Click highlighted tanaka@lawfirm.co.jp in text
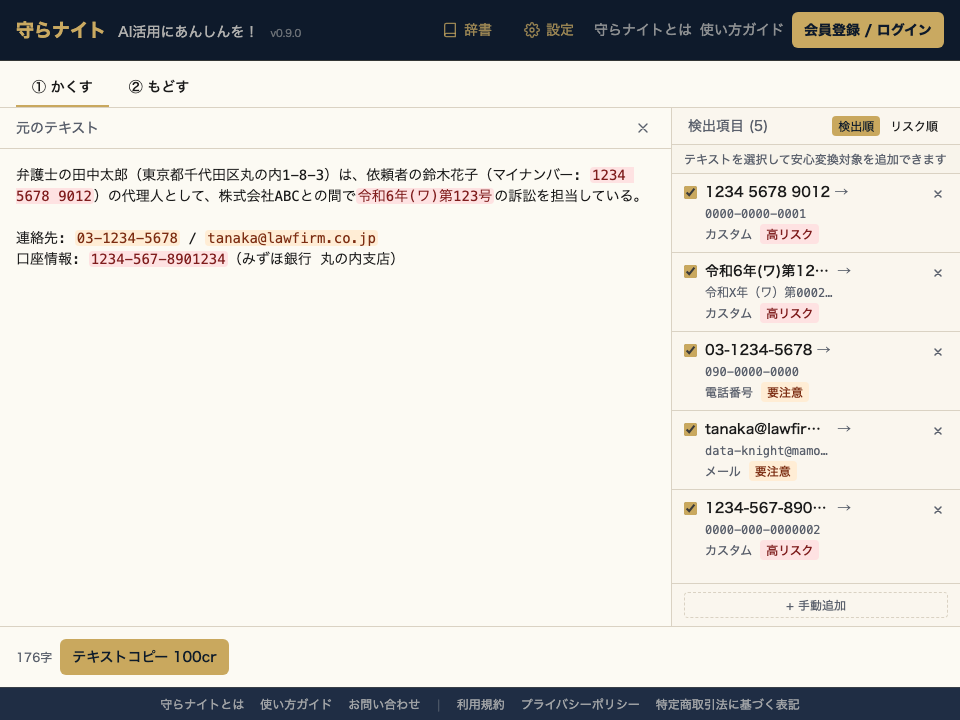Screen dimensions: 960x720 (x=291, y=238)
